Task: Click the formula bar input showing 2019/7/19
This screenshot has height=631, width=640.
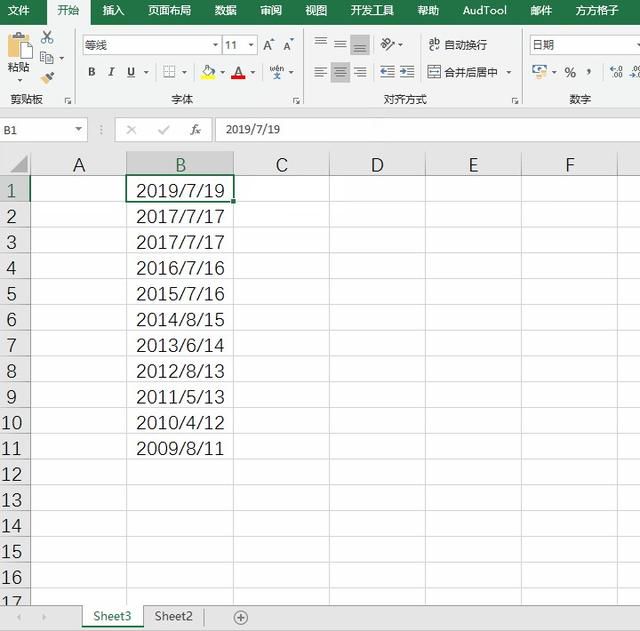Action: pos(427,129)
